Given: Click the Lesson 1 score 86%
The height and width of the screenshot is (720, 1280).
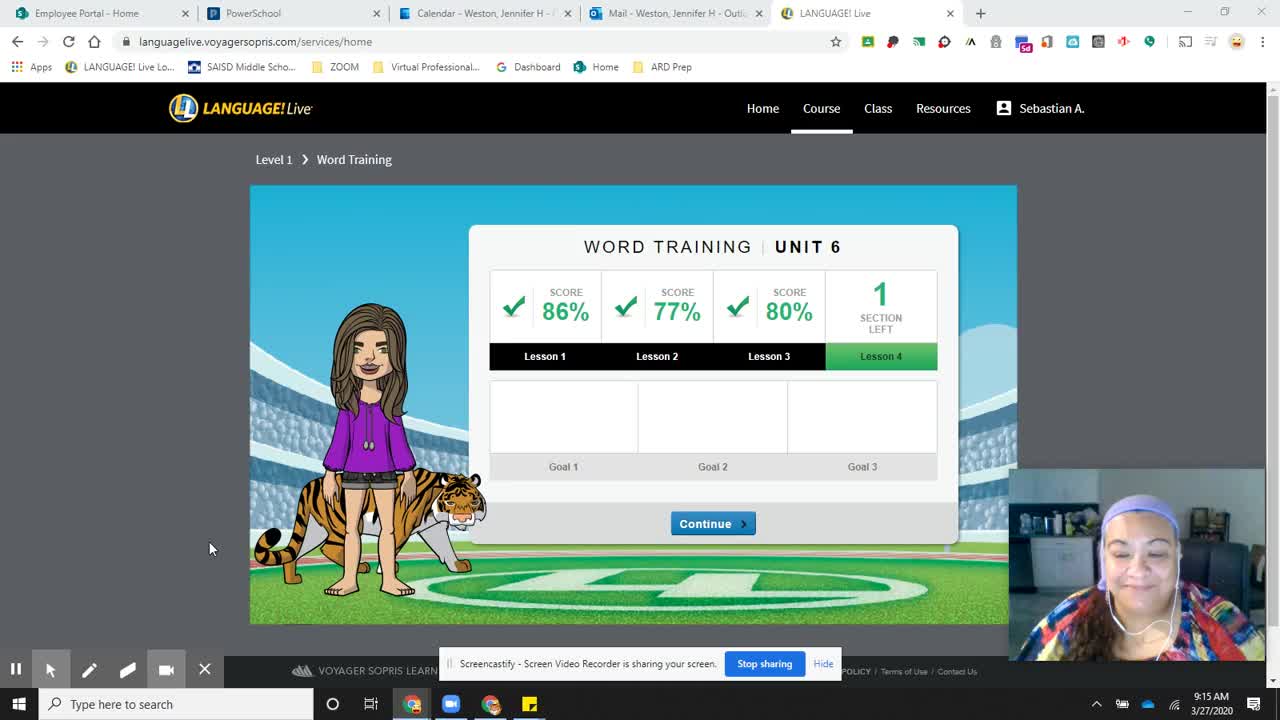Looking at the screenshot, I should (x=565, y=311).
